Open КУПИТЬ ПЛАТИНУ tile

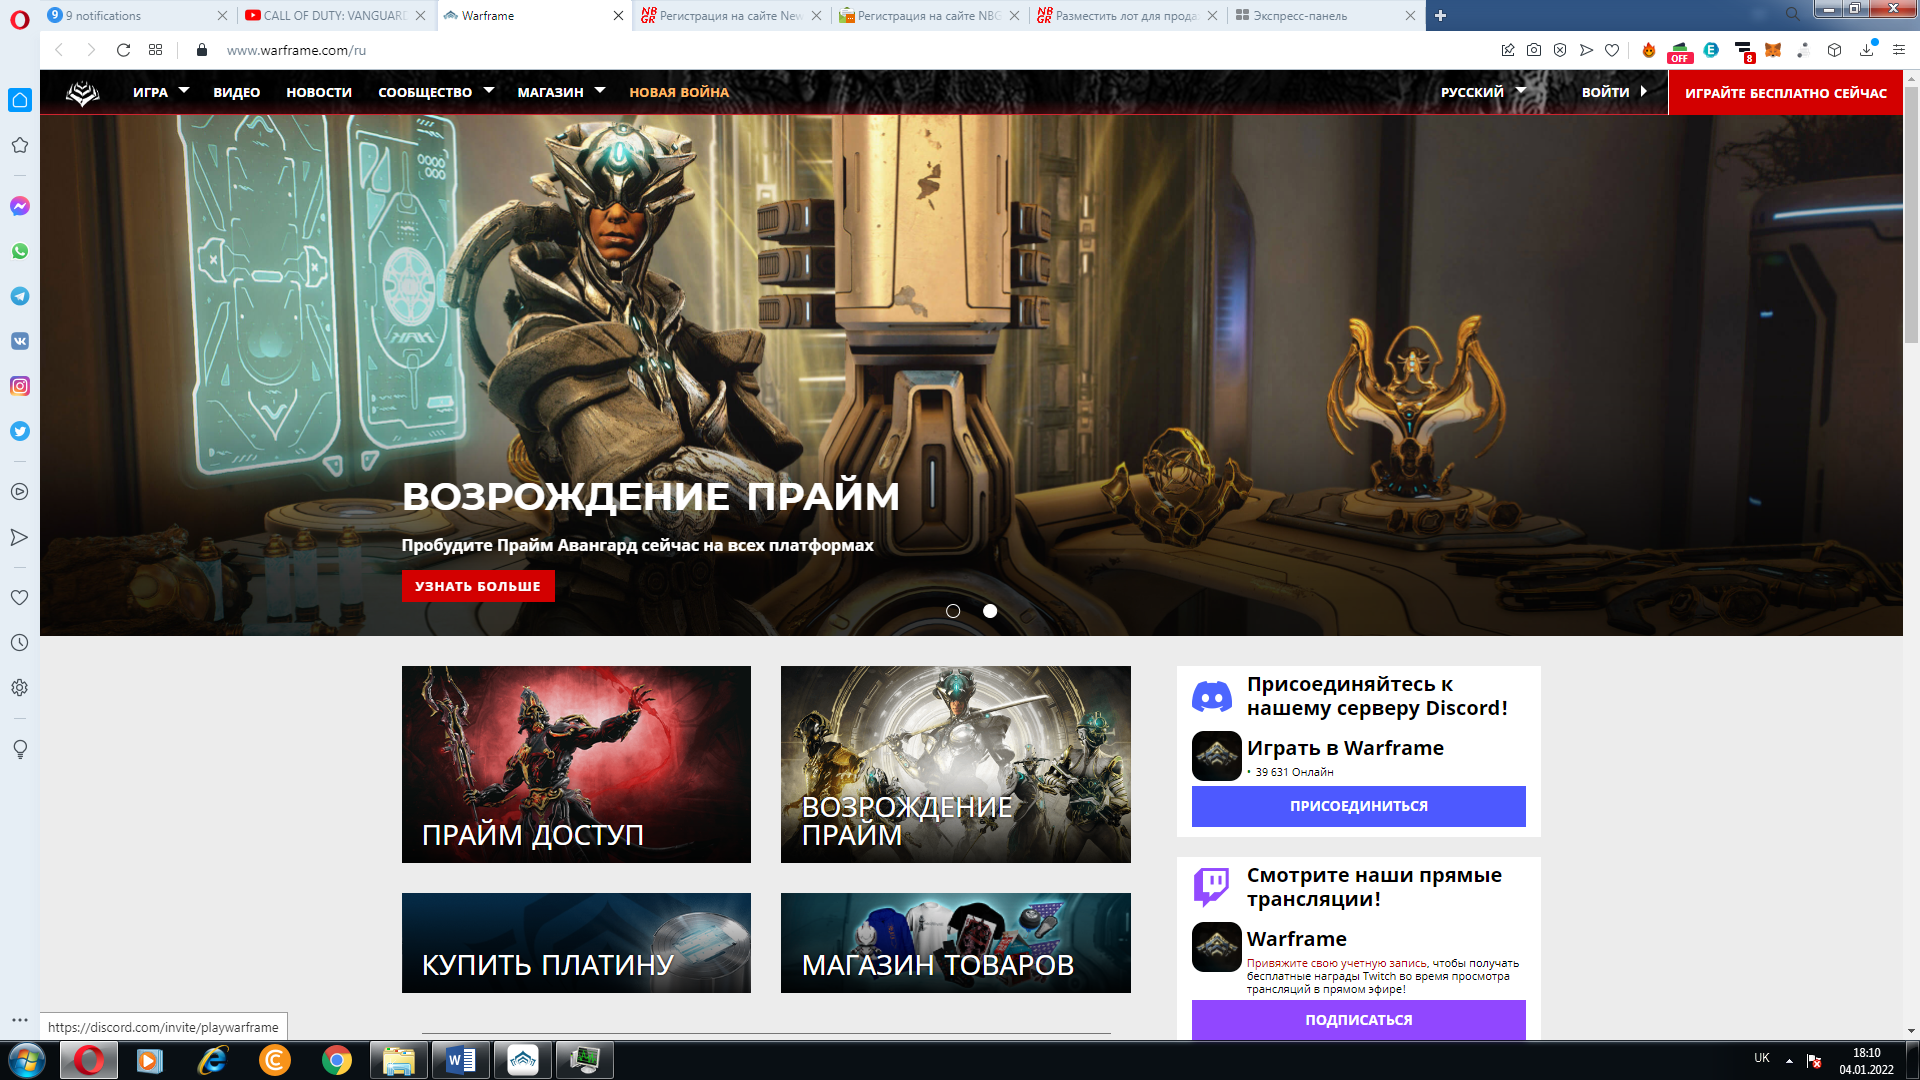click(576, 943)
